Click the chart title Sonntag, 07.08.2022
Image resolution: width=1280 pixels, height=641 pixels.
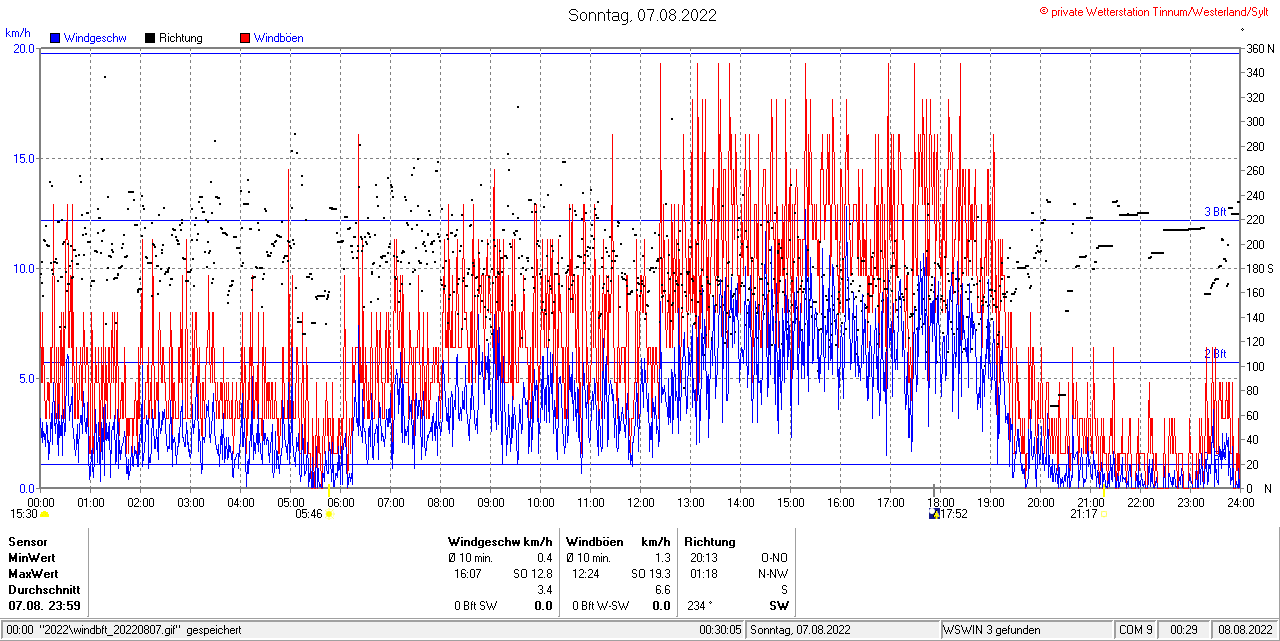pyautogui.click(x=642, y=15)
